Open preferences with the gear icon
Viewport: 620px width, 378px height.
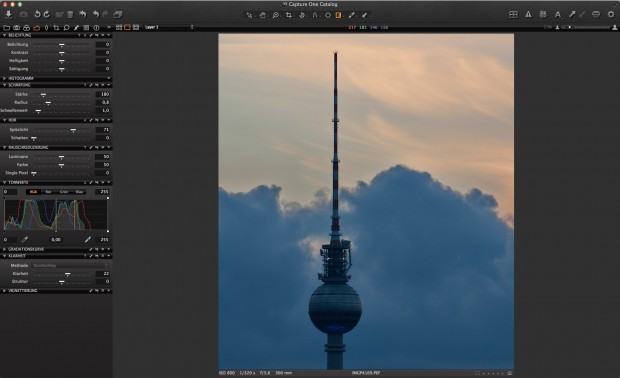pos(611,15)
